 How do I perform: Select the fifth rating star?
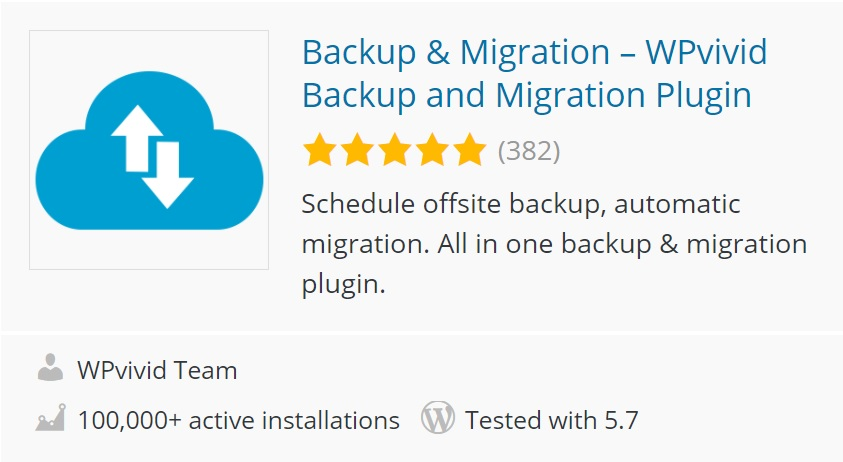tap(468, 151)
